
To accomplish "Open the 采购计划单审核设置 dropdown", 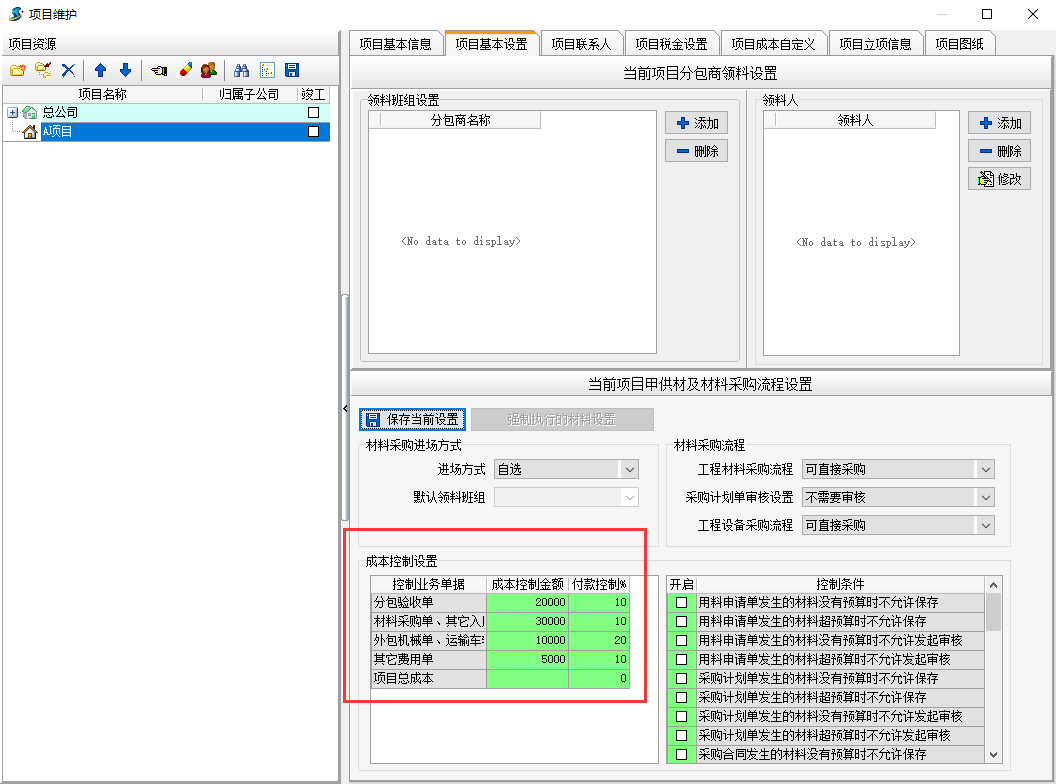I will point(985,497).
